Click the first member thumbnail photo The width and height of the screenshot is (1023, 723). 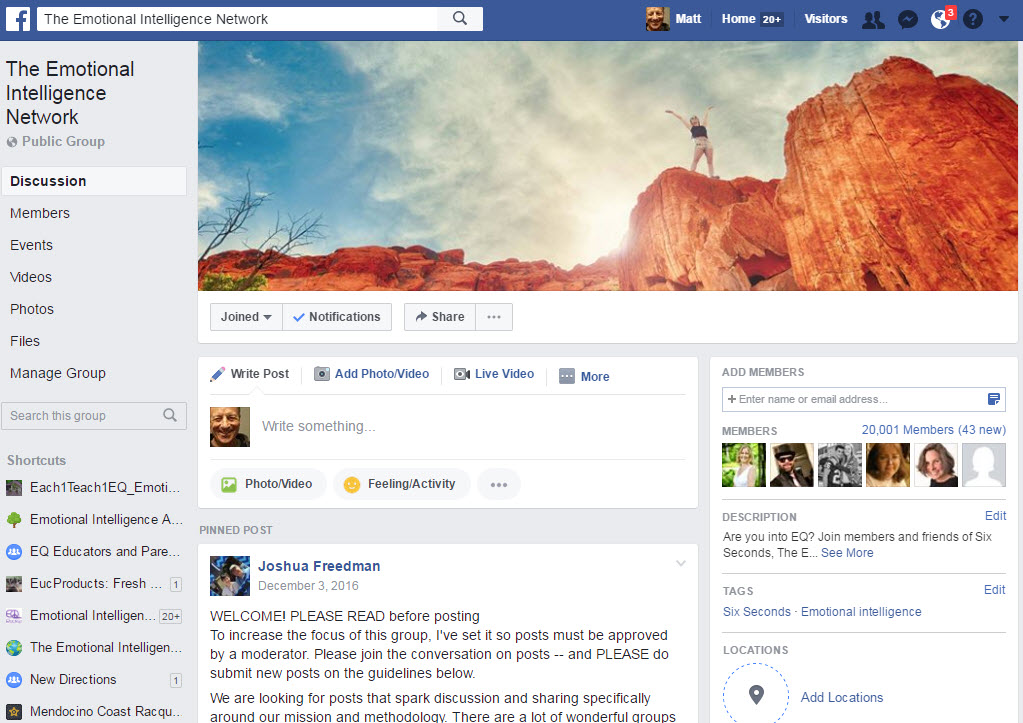coord(743,465)
